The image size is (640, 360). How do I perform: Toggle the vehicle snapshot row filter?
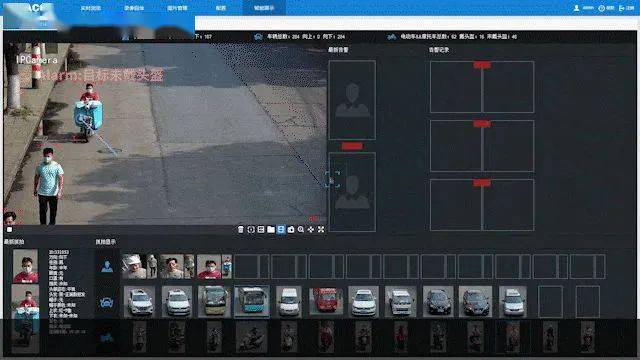point(107,303)
